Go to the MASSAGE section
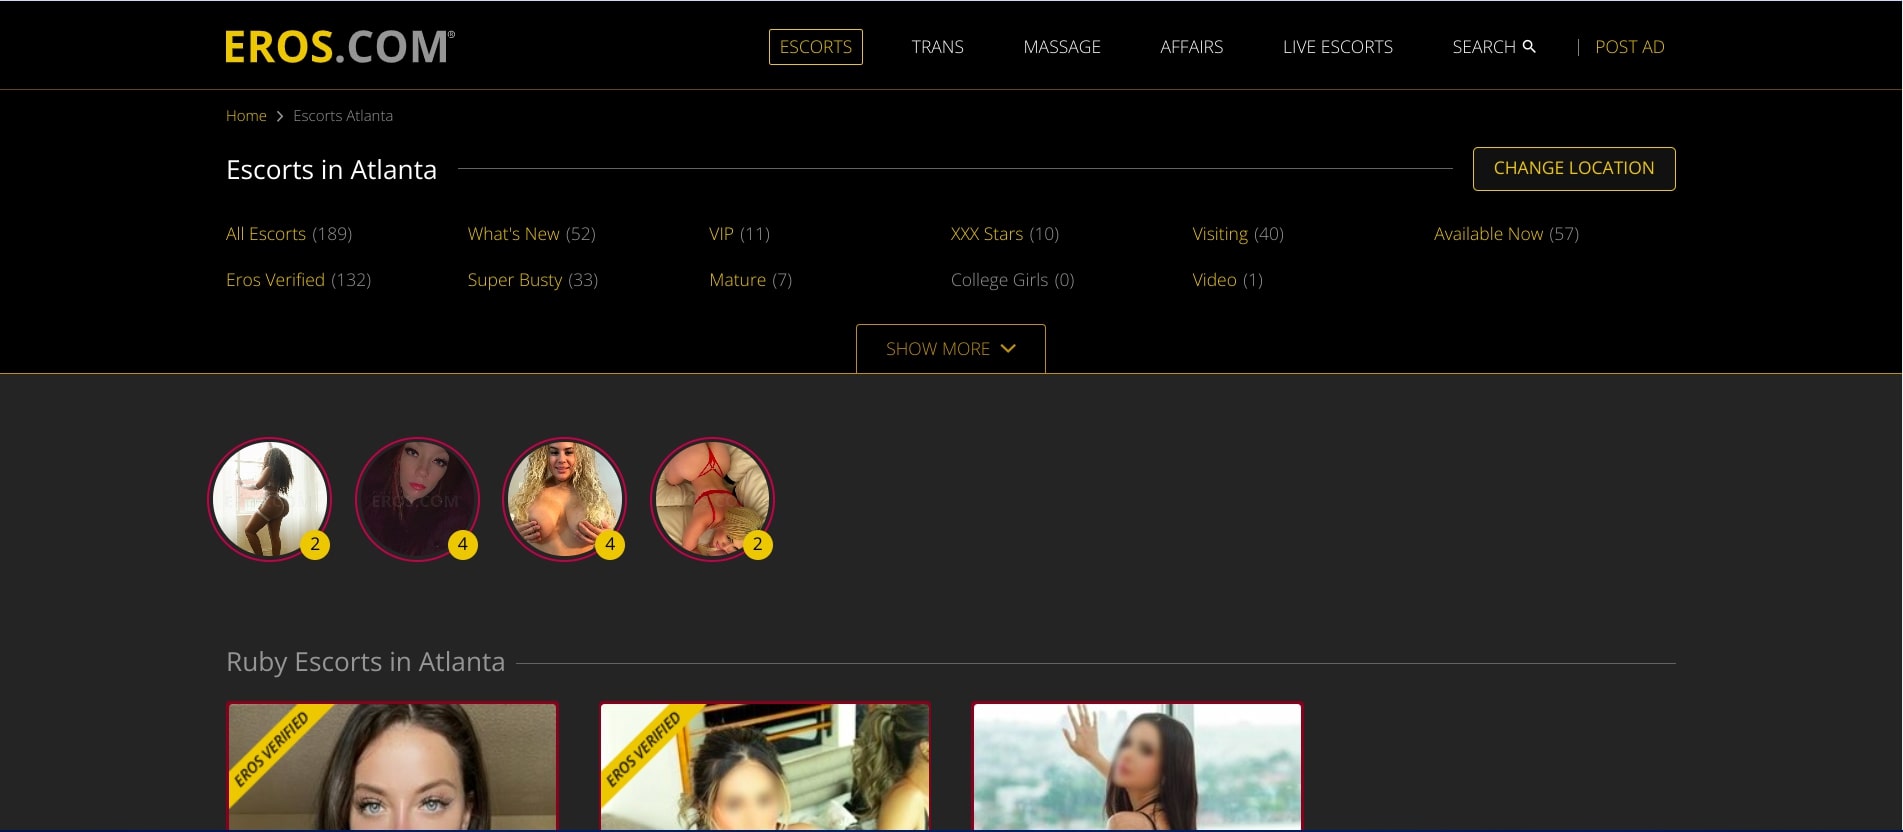Image resolution: width=1903 pixels, height=832 pixels. point(1062,47)
